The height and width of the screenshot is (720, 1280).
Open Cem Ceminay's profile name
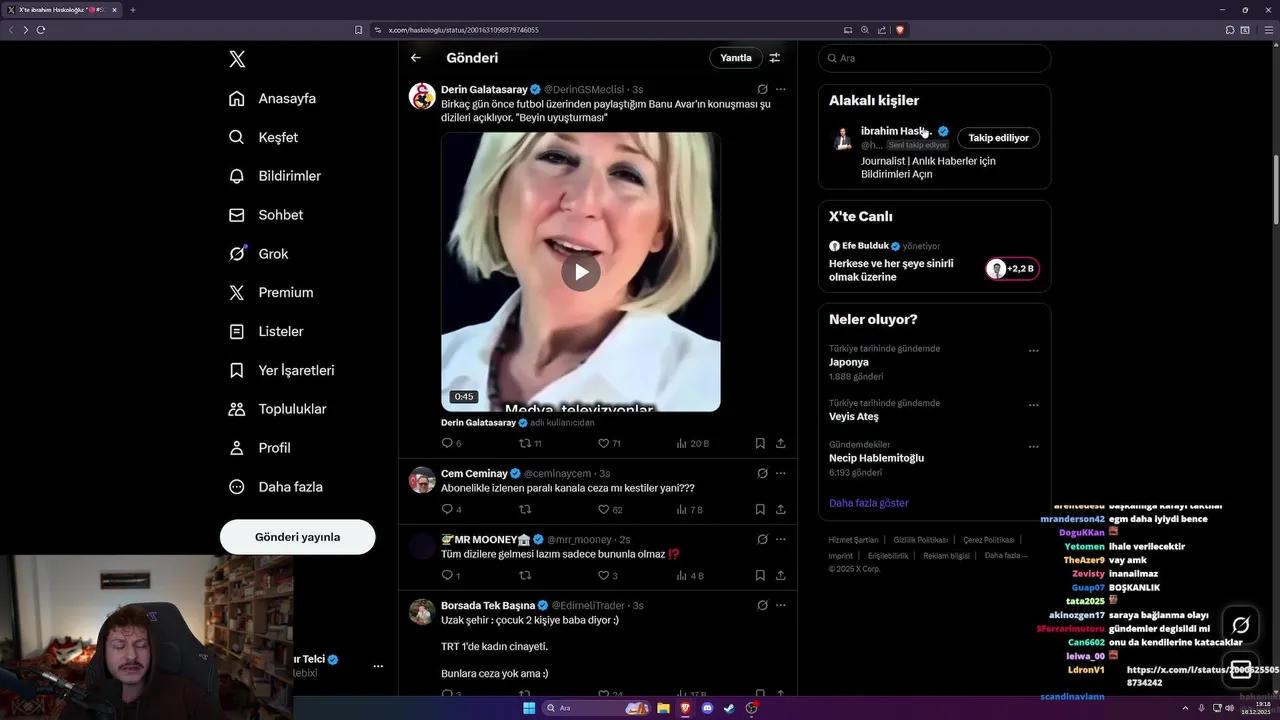pos(474,473)
